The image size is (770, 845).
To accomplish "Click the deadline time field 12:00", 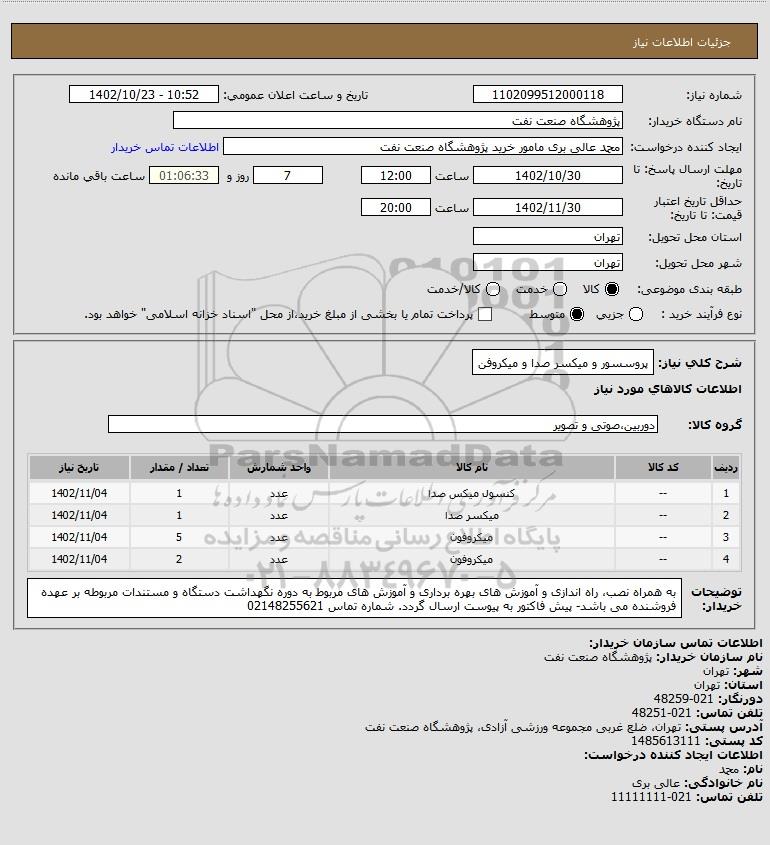I will [396, 176].
